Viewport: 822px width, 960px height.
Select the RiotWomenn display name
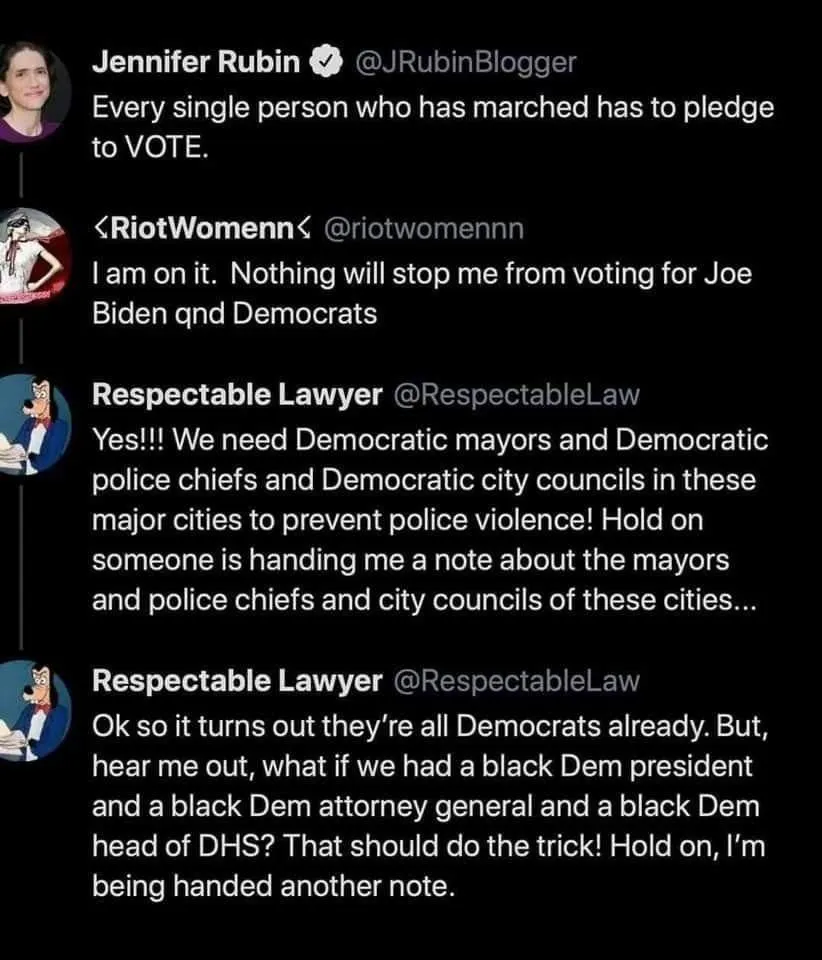[x=199, y=229]
